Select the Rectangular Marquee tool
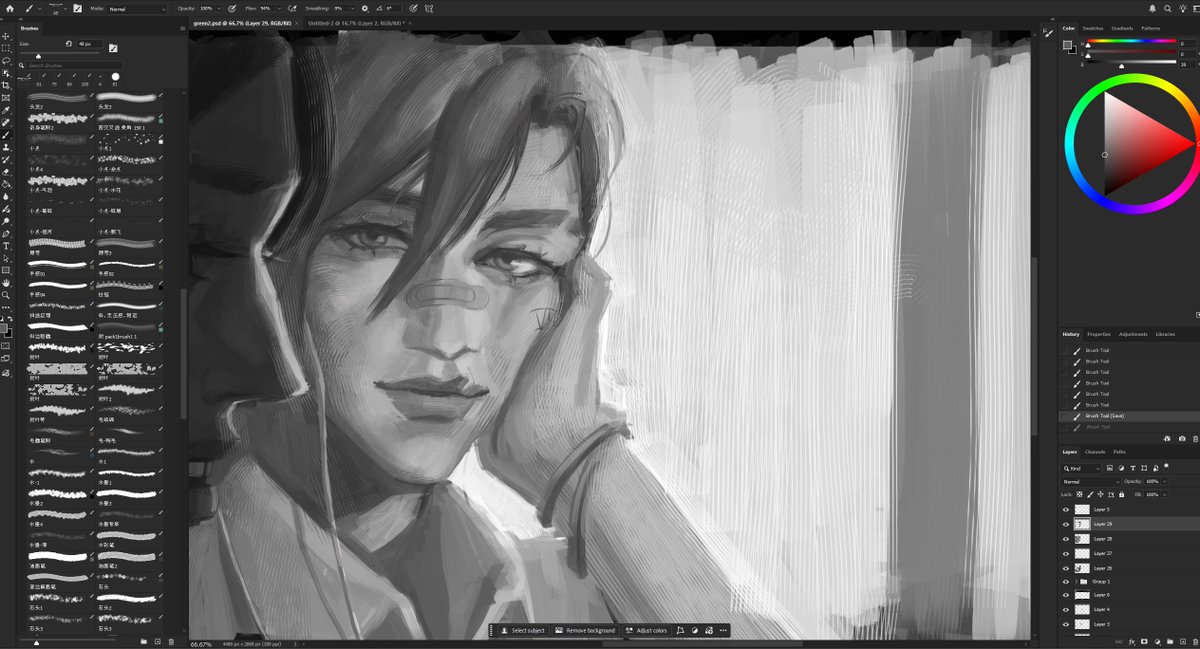 click(x=6, y=47)
